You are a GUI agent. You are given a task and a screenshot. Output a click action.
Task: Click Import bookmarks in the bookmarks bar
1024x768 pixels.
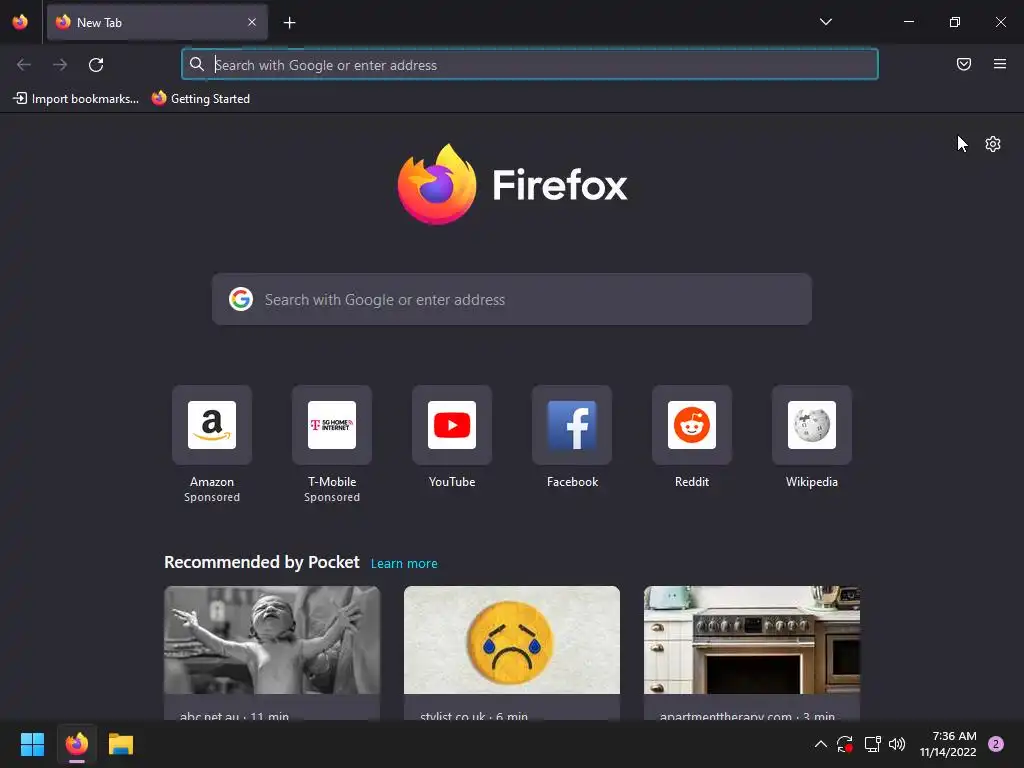click(76, 99)
